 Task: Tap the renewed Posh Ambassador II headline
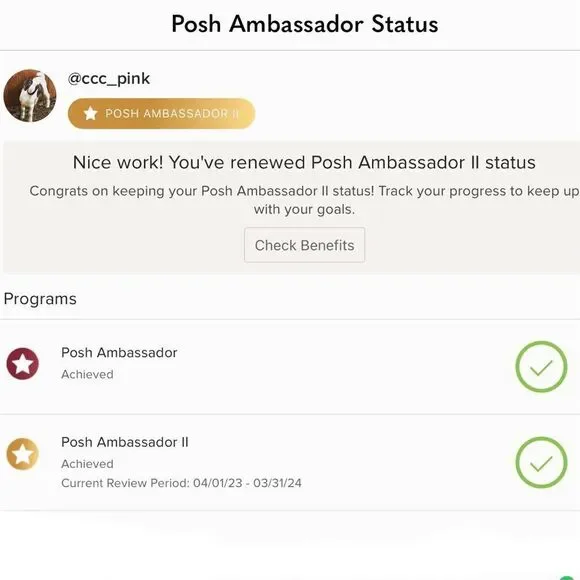tap(304, 162)
